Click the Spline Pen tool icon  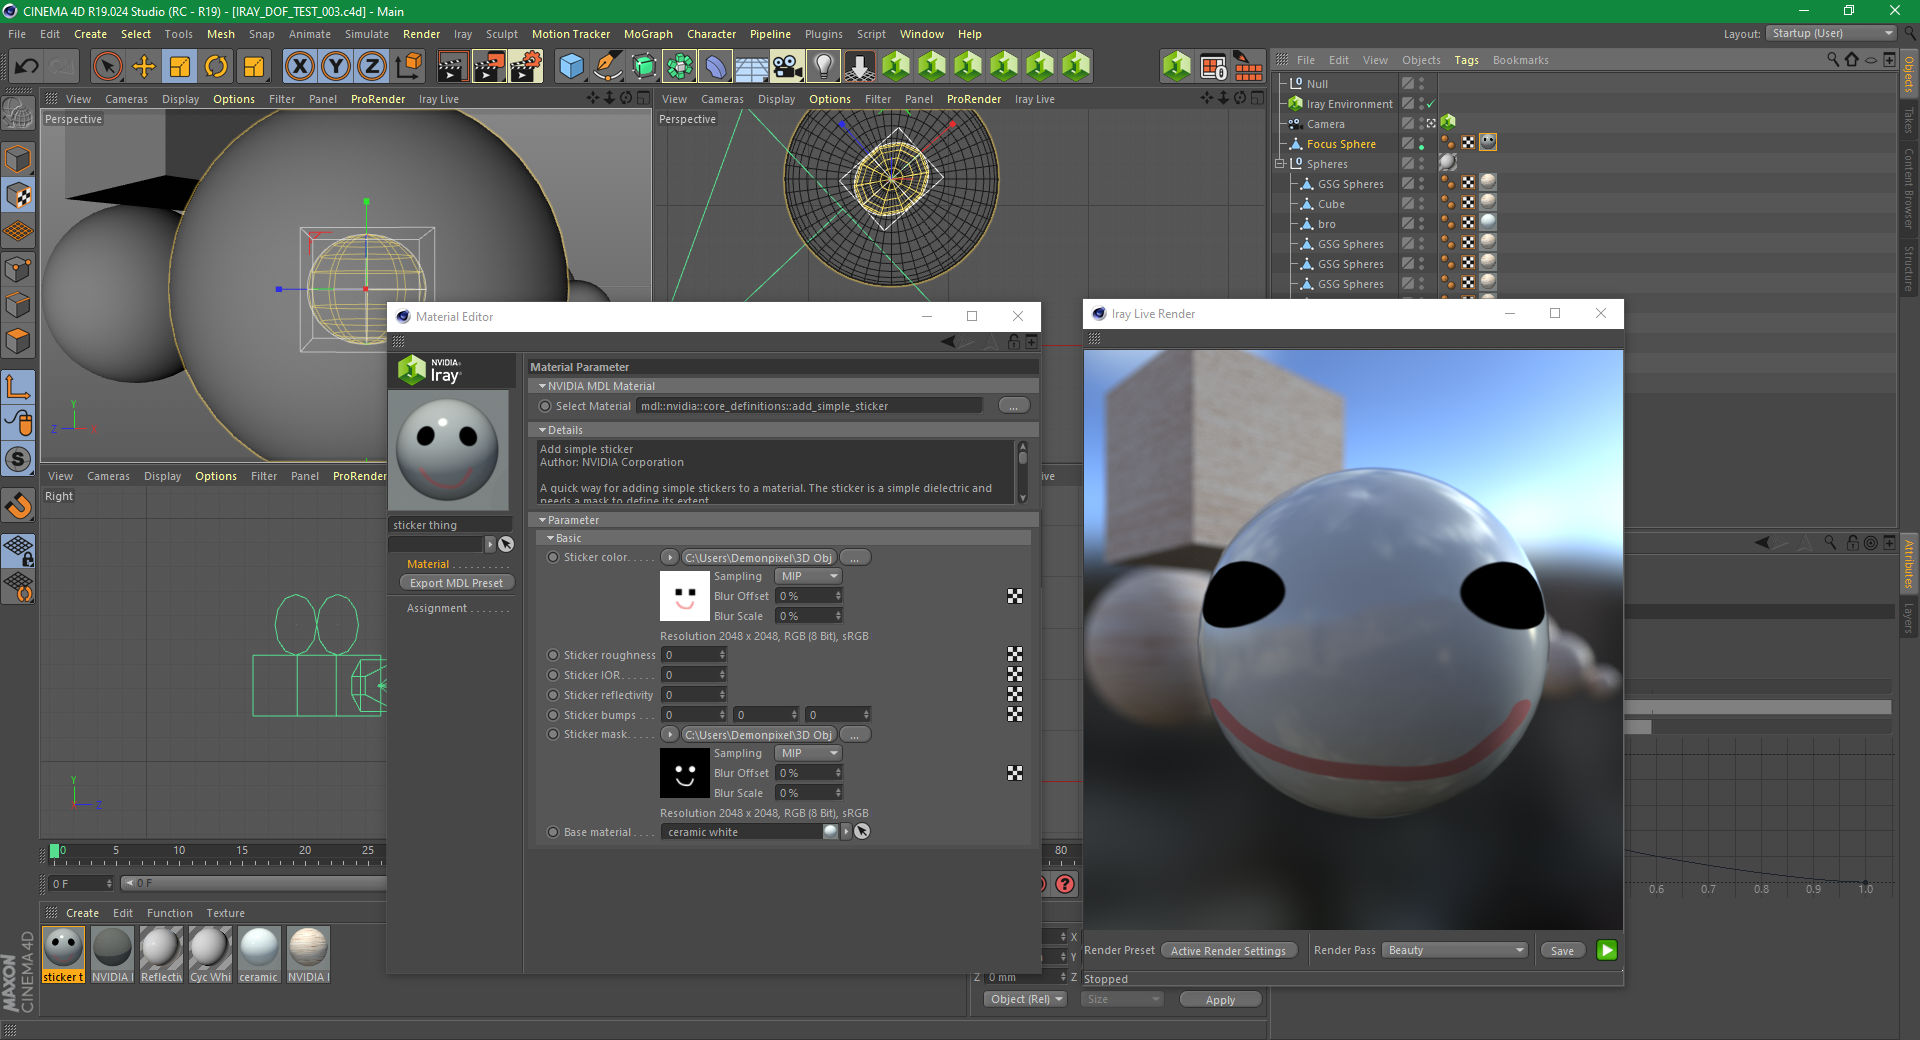[607, 67]
